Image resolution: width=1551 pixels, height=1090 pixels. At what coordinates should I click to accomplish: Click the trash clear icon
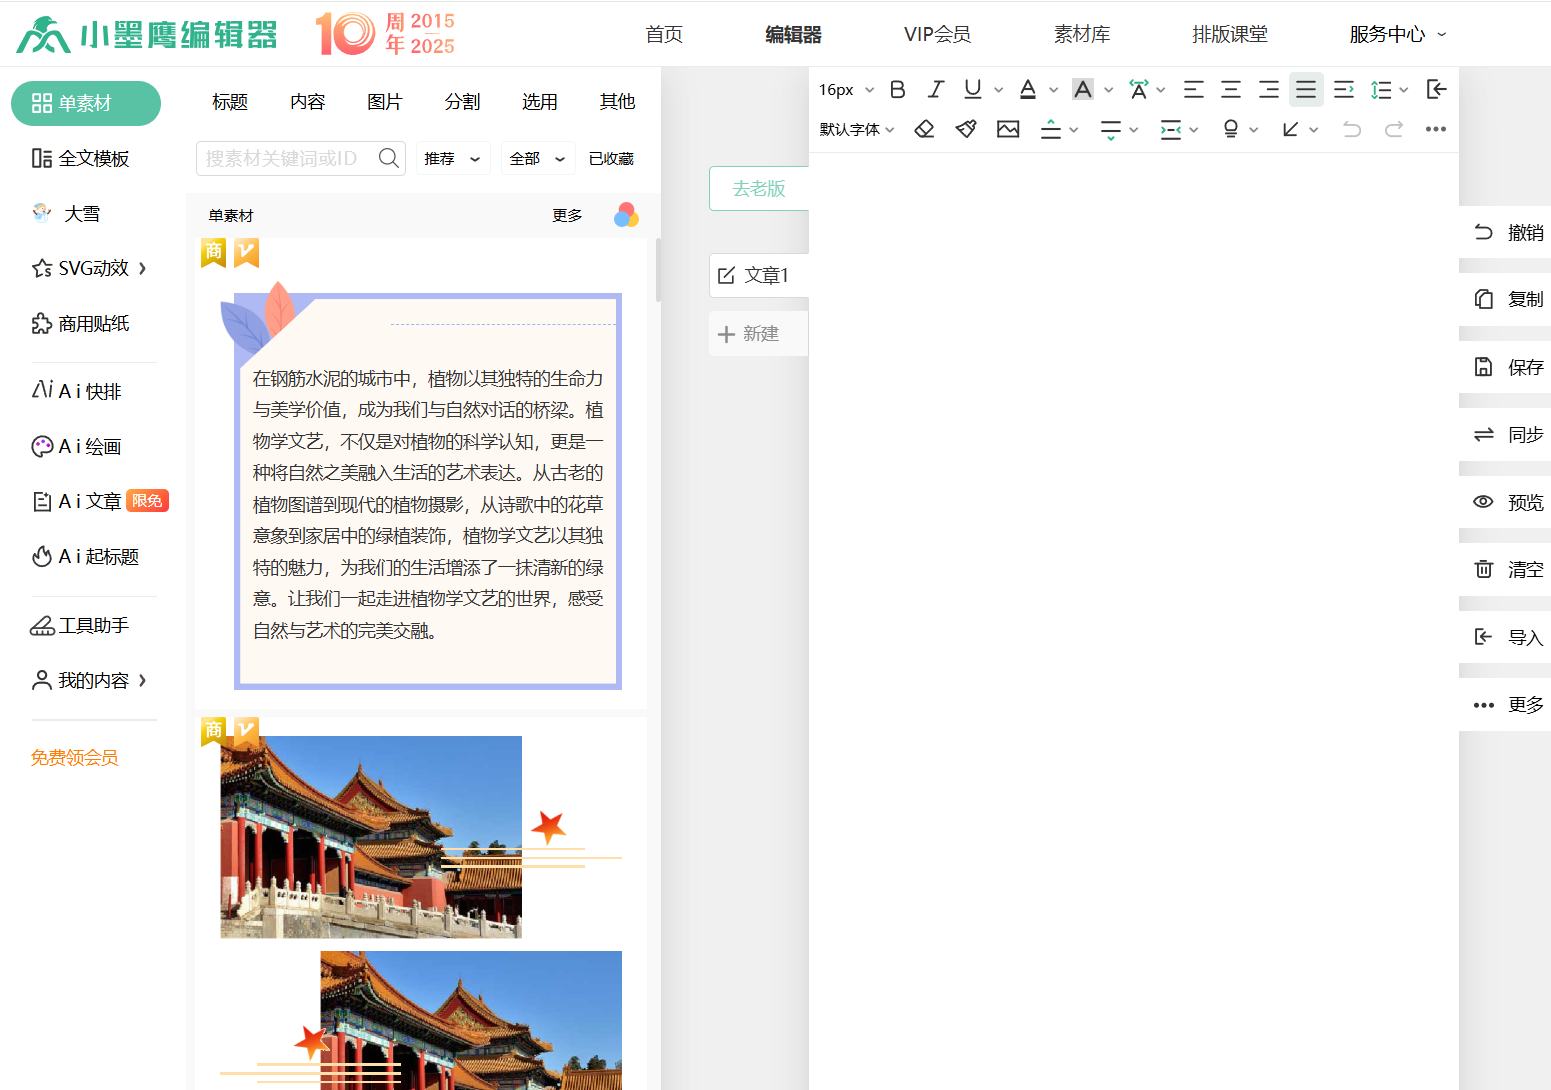click(x=1483, y=569)
